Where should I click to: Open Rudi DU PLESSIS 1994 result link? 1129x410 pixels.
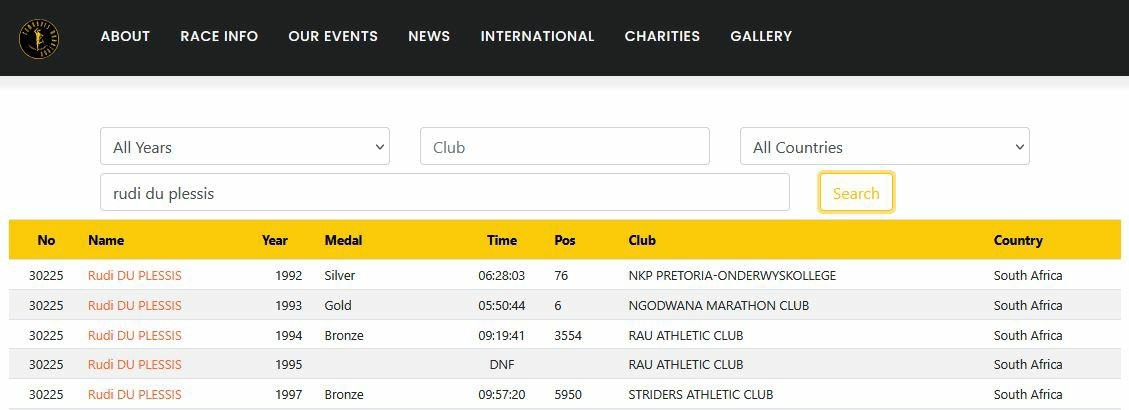pyautogui.click(x=135, y=335)
